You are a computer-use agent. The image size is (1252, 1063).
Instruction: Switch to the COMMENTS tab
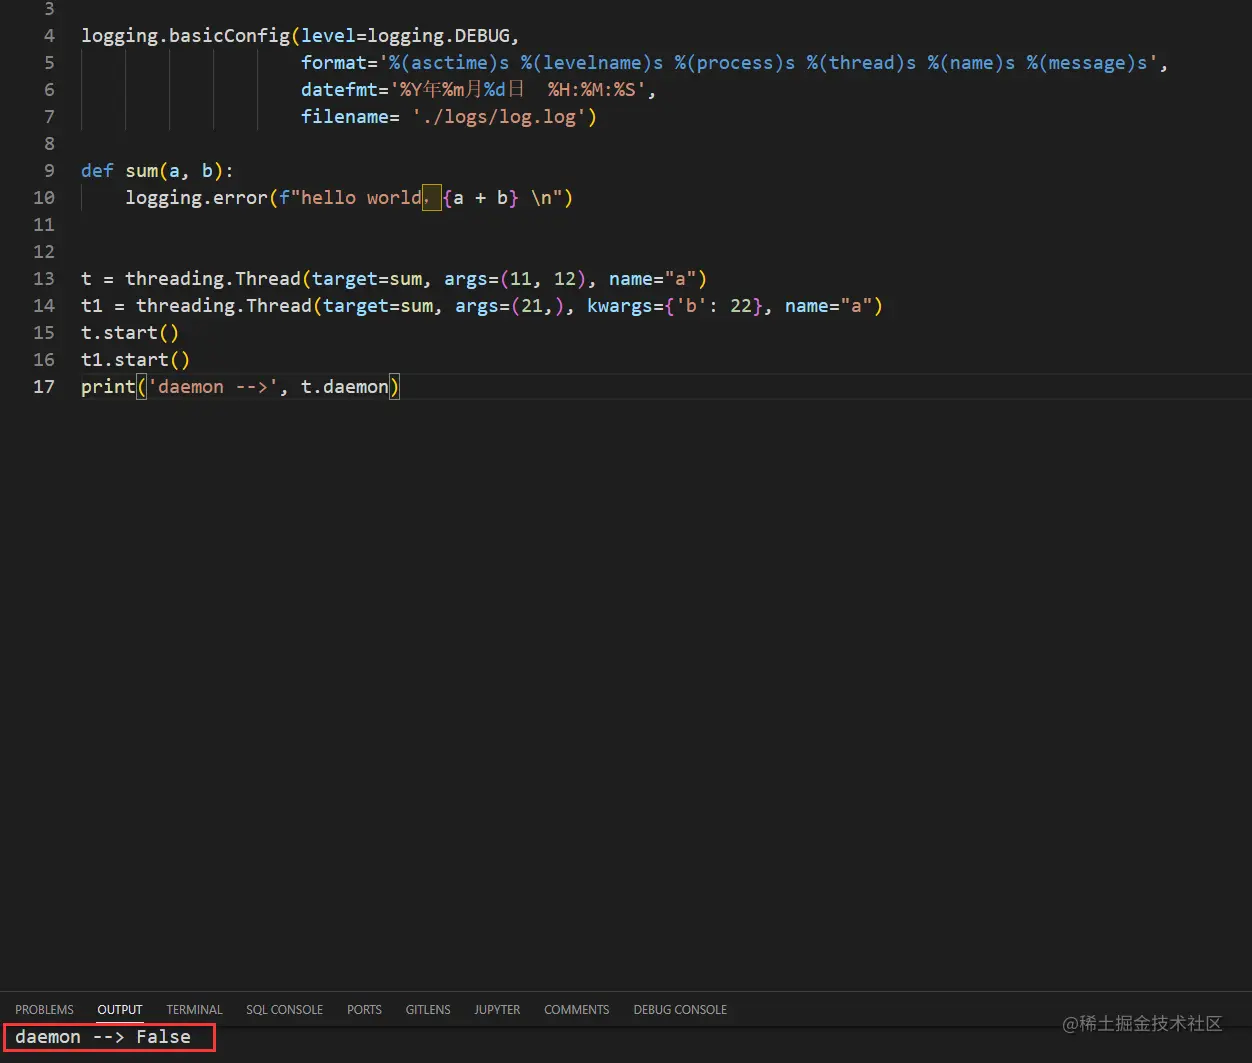coord(576,1009)
